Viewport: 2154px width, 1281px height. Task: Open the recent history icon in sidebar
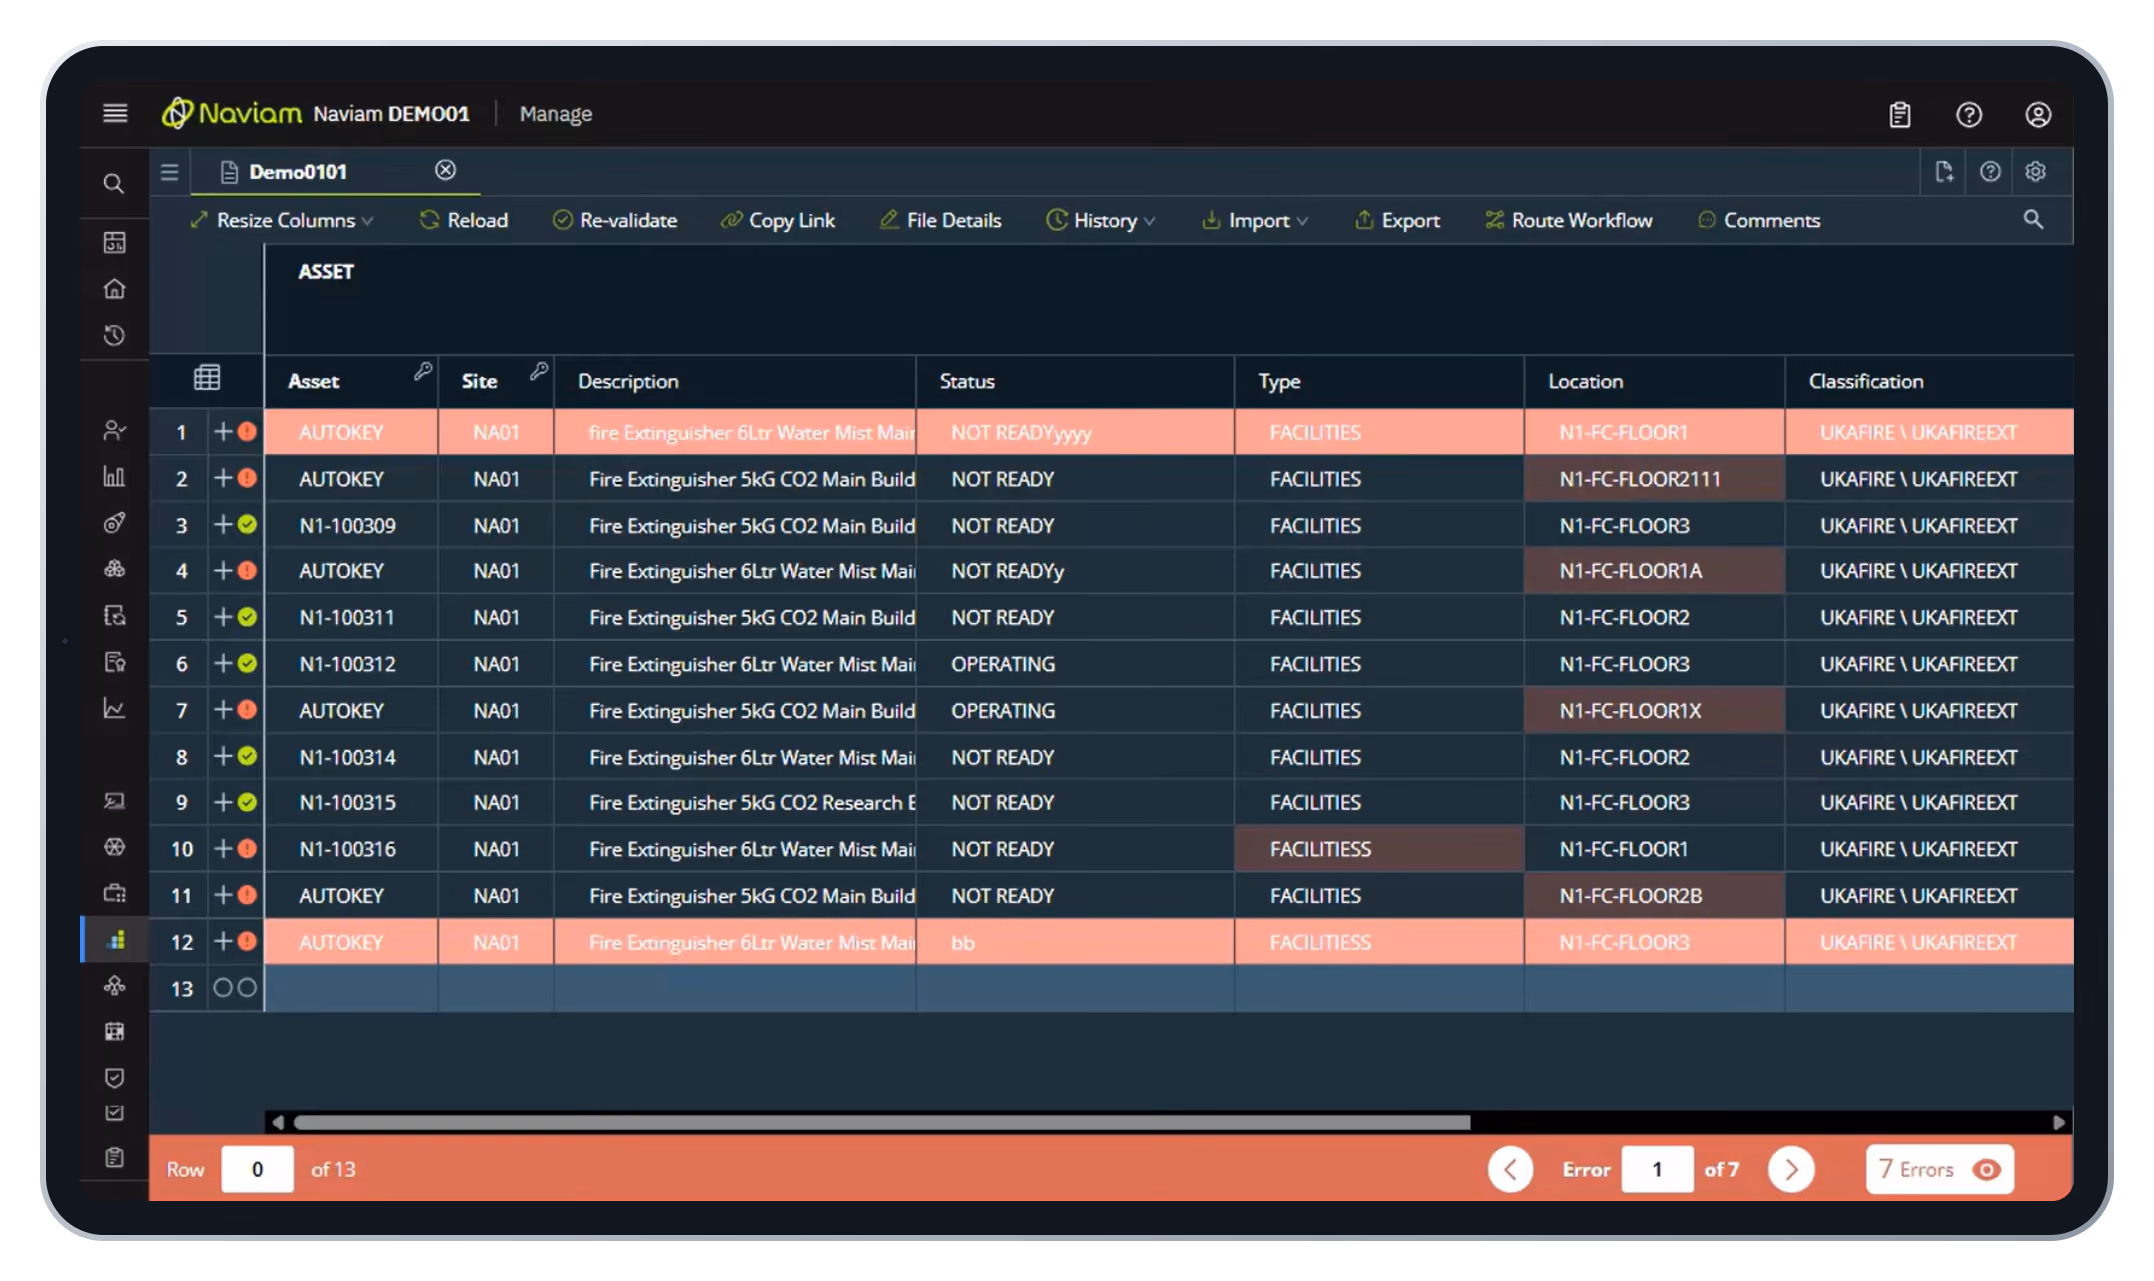[114, 335]
